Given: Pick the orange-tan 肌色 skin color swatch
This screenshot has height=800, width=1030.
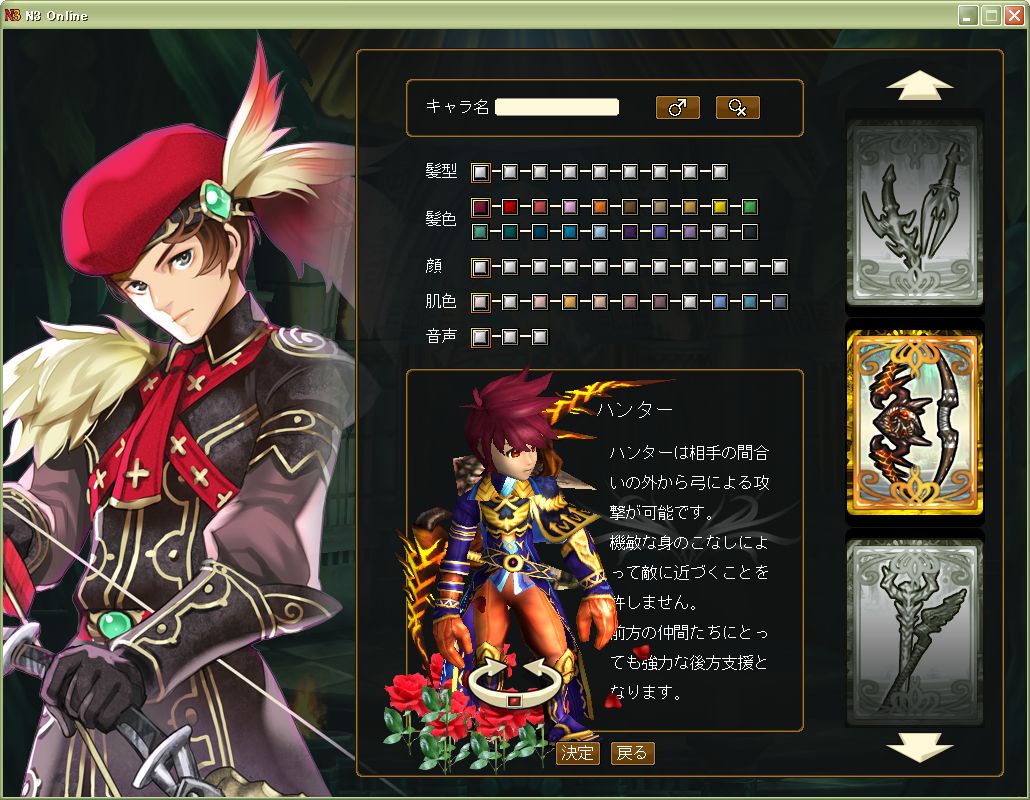Looking at the screenshot, I should [570, 302].
